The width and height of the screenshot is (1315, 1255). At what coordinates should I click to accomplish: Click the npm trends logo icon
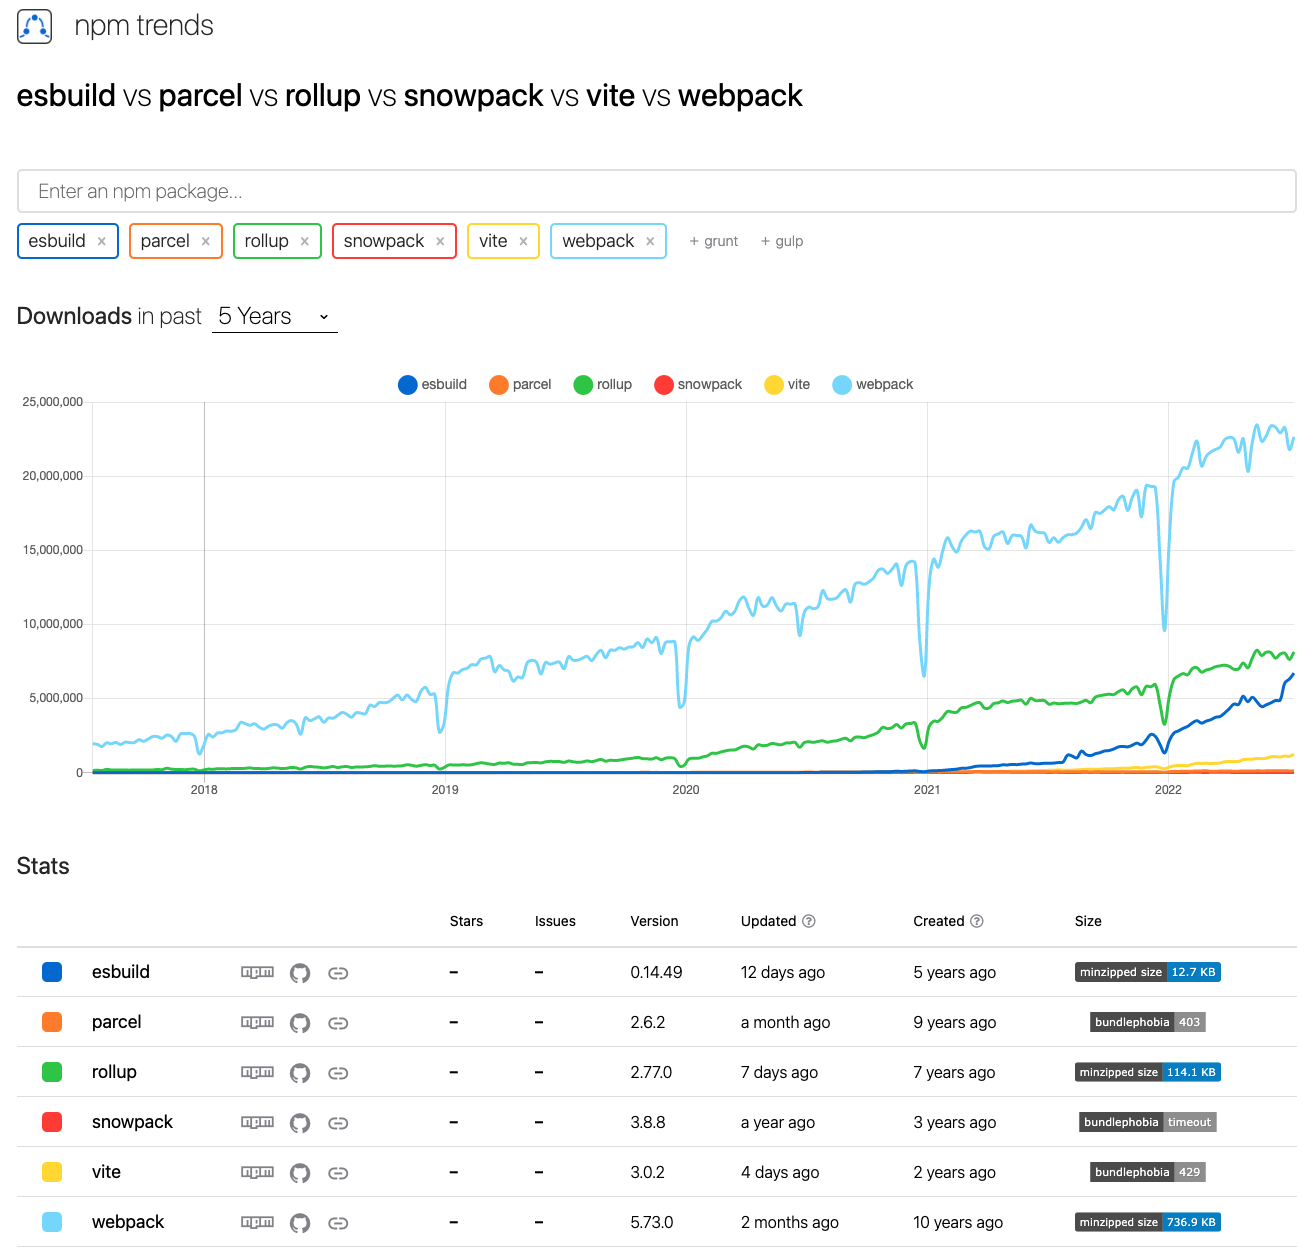35,26
